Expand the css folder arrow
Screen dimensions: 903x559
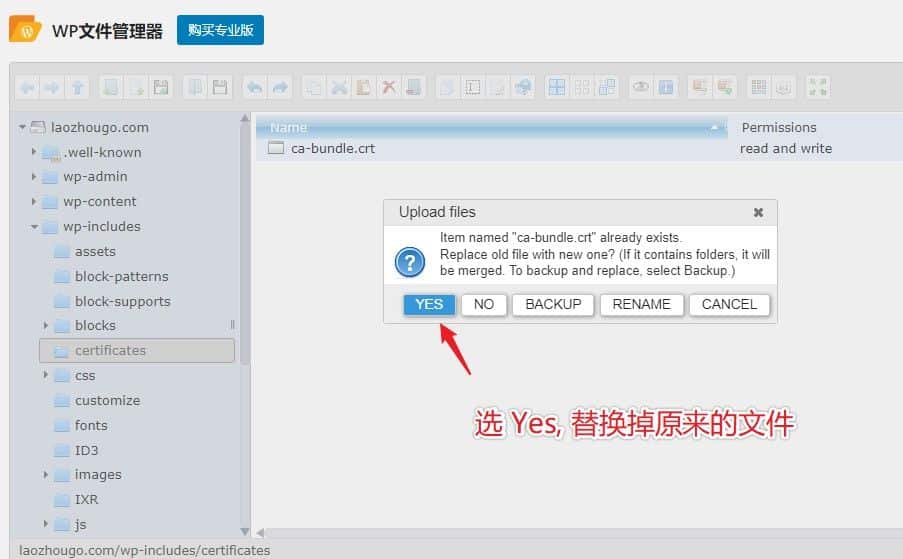tap(45, 375)
